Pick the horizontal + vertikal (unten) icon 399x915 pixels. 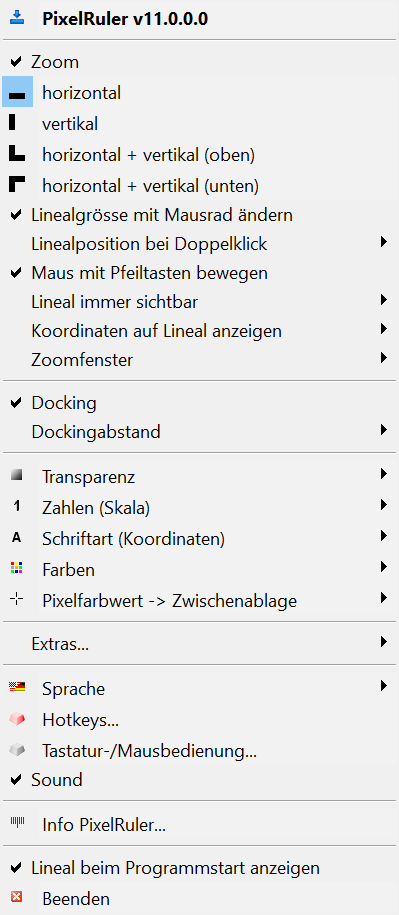pyautogui.click(x=17, y=184)
